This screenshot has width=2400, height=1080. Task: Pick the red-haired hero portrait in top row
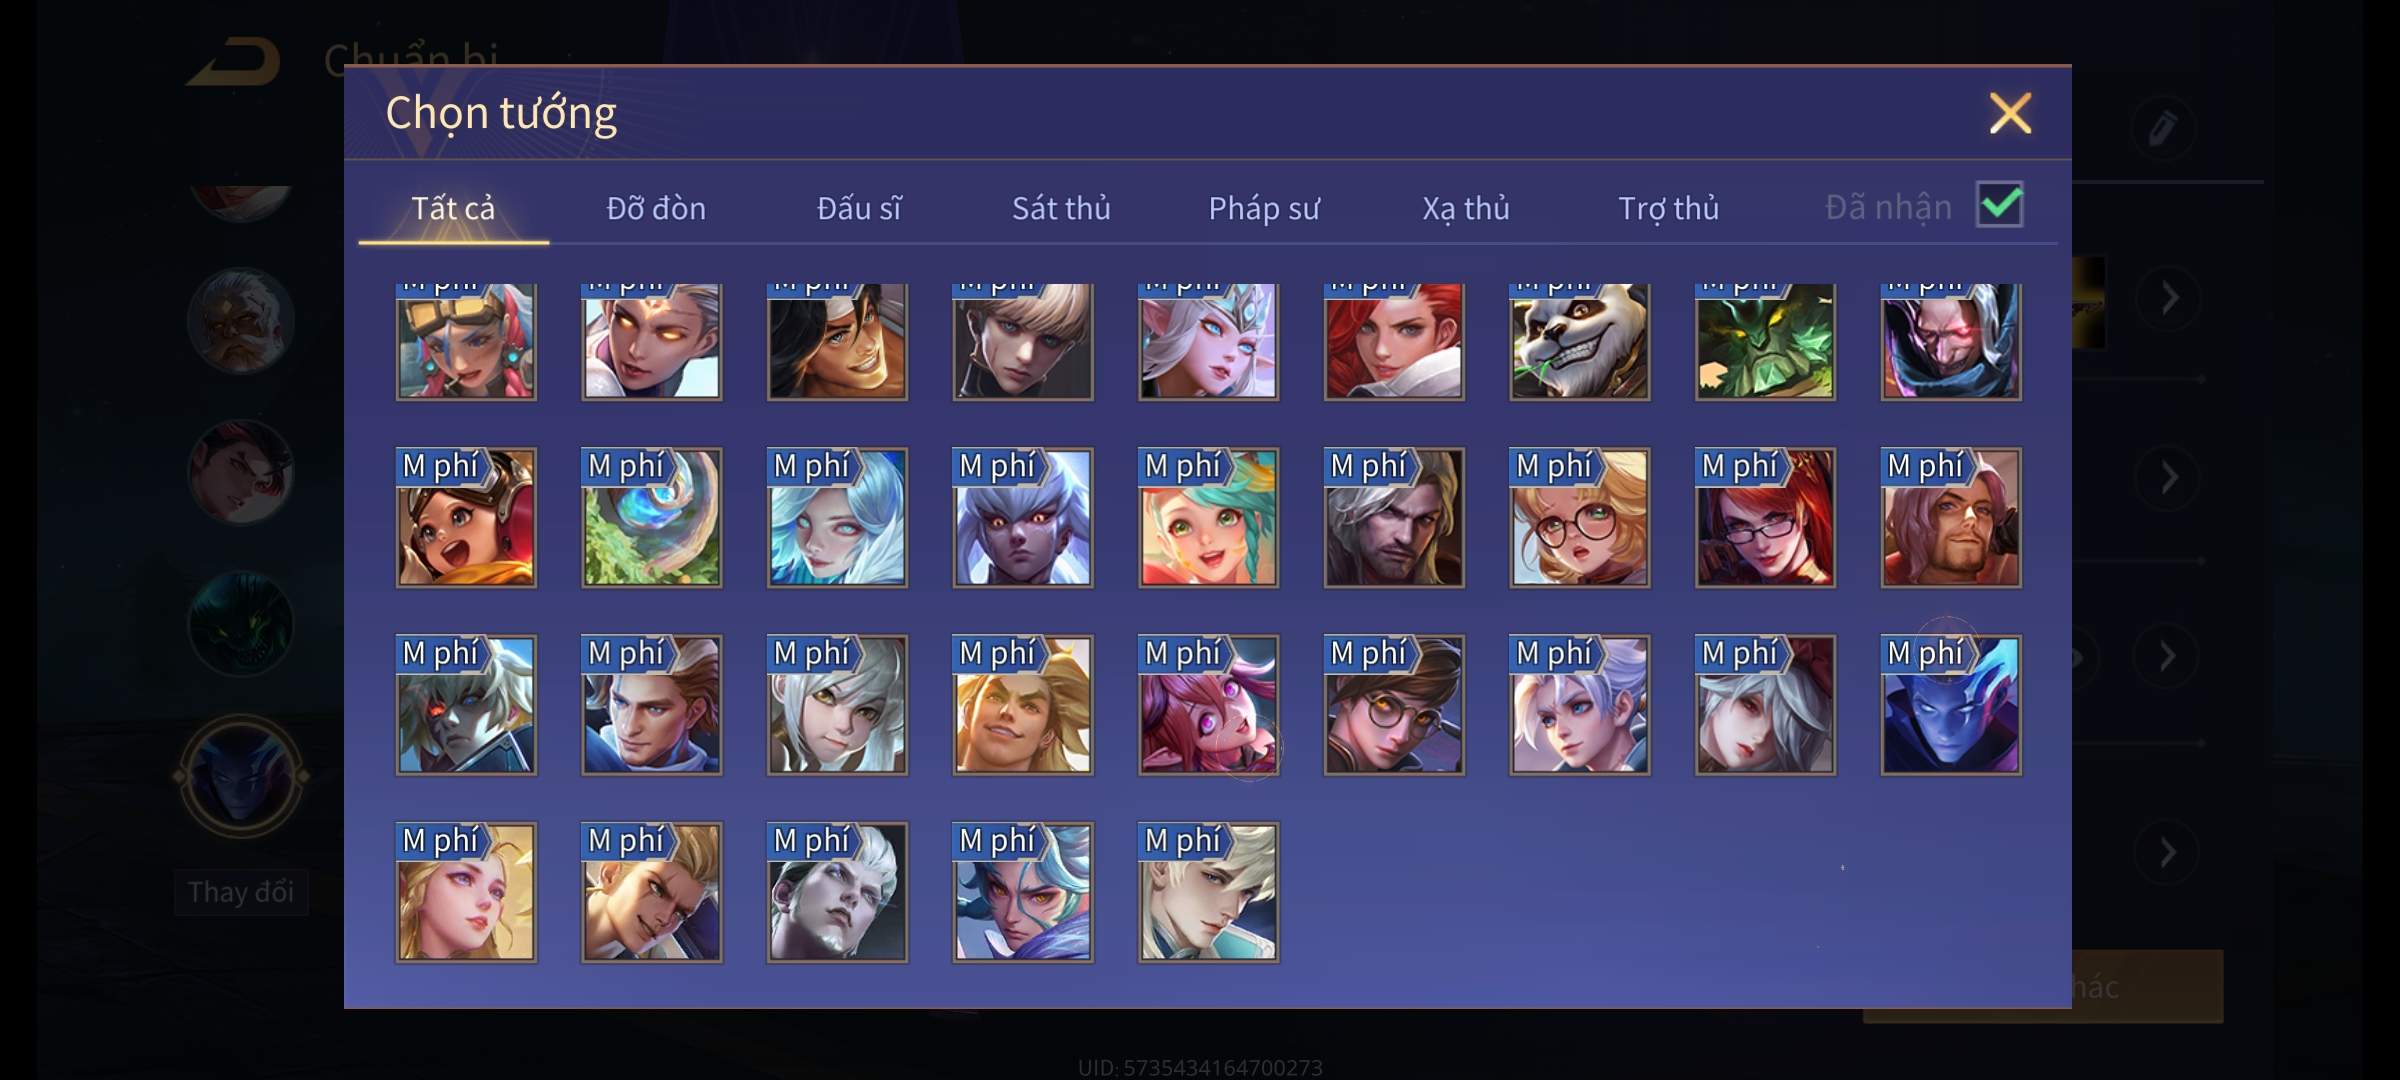click(x=1394, y=341)
